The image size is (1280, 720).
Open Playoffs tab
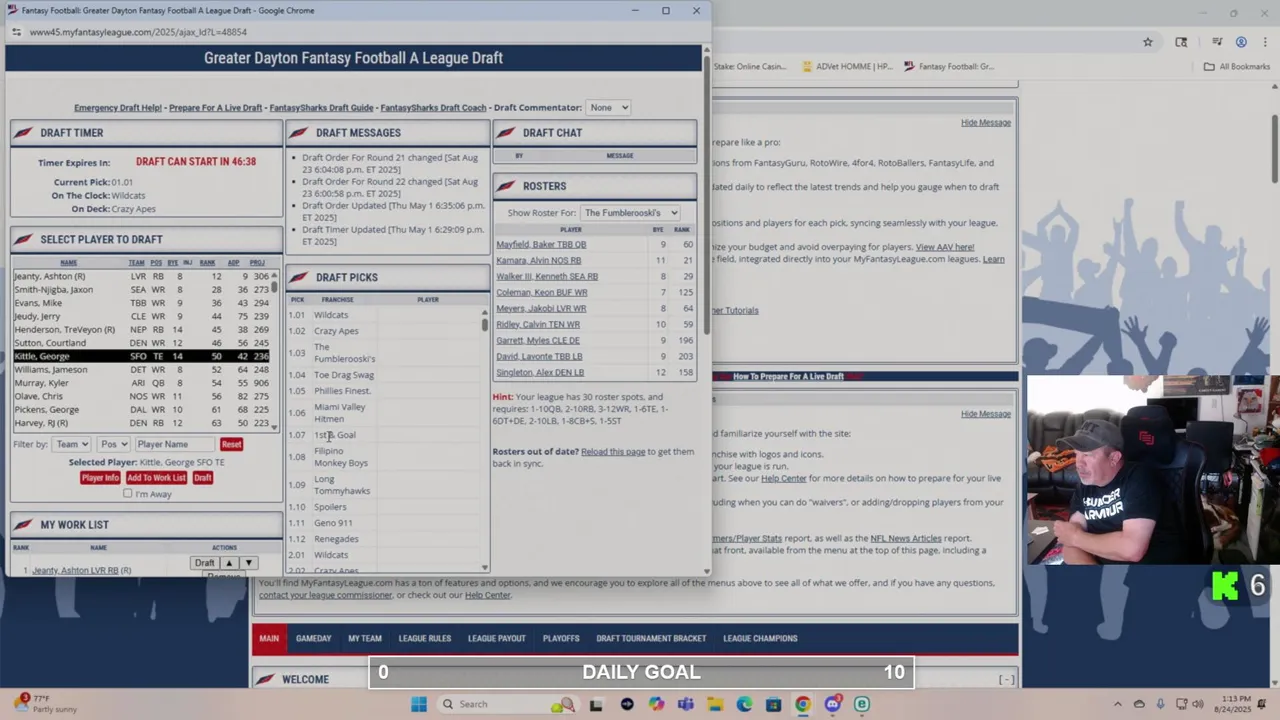pos(561,638)
